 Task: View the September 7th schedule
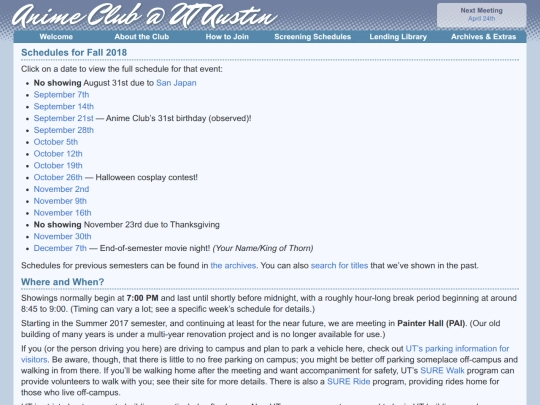[x=61, y=95]
